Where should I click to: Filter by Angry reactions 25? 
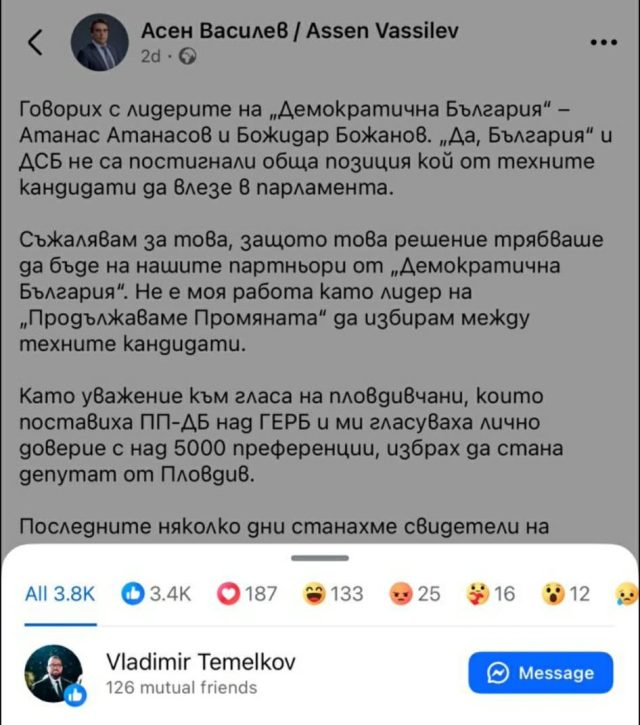point(414,594)
